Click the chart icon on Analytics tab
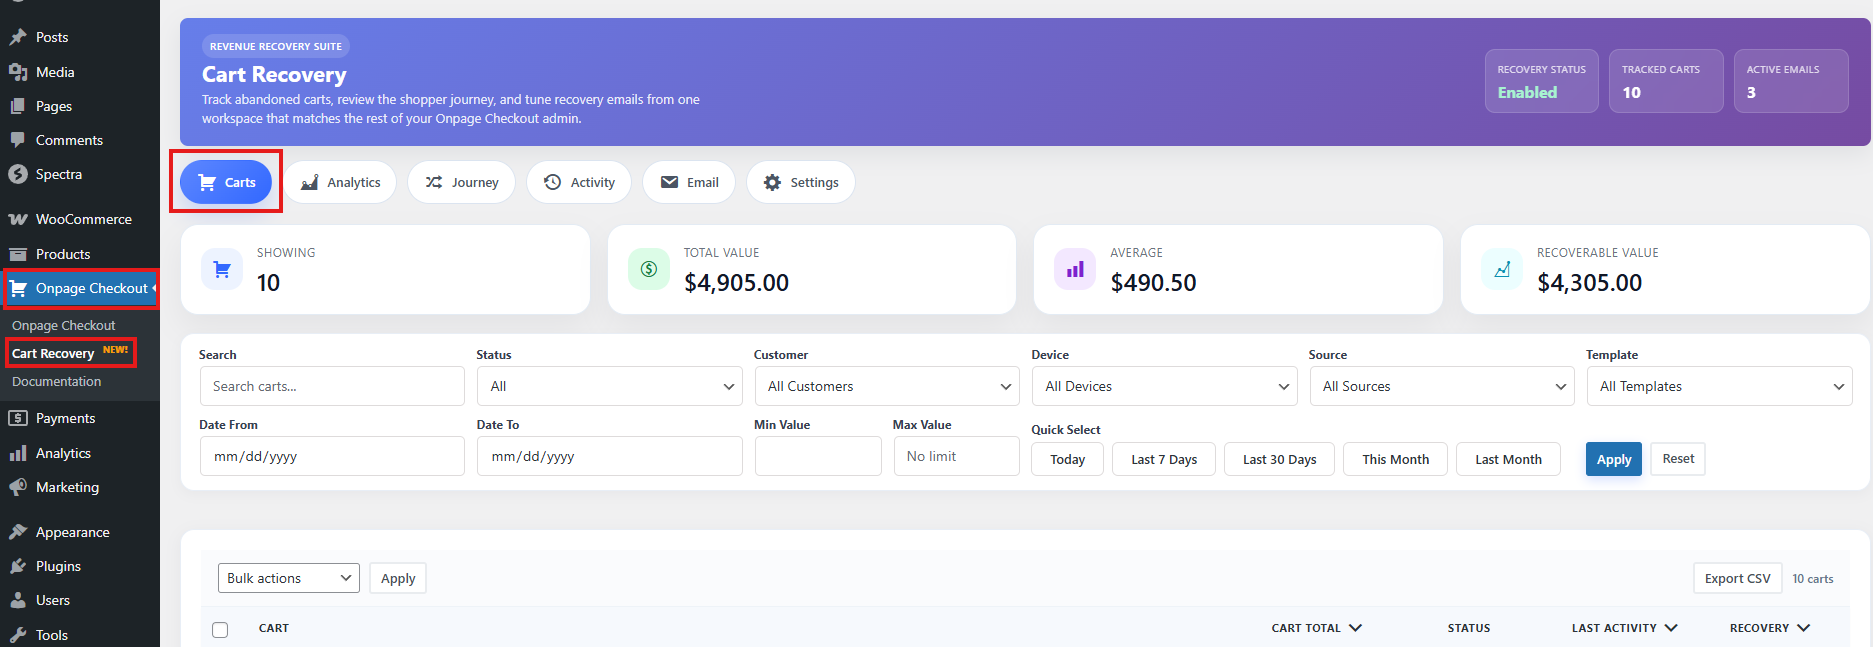 click(310, 182)
